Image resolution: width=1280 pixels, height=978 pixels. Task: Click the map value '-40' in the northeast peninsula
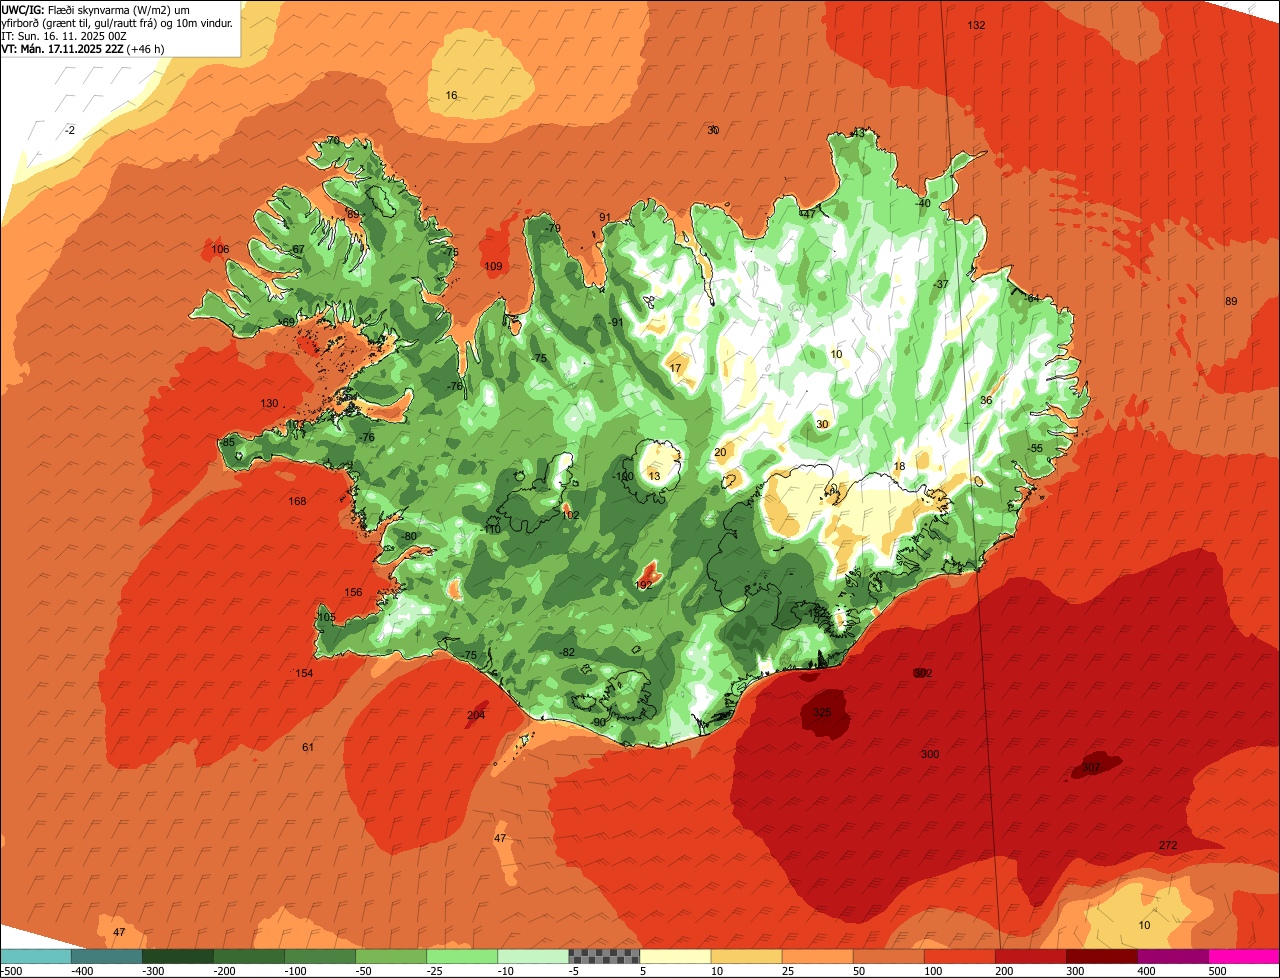923,203
